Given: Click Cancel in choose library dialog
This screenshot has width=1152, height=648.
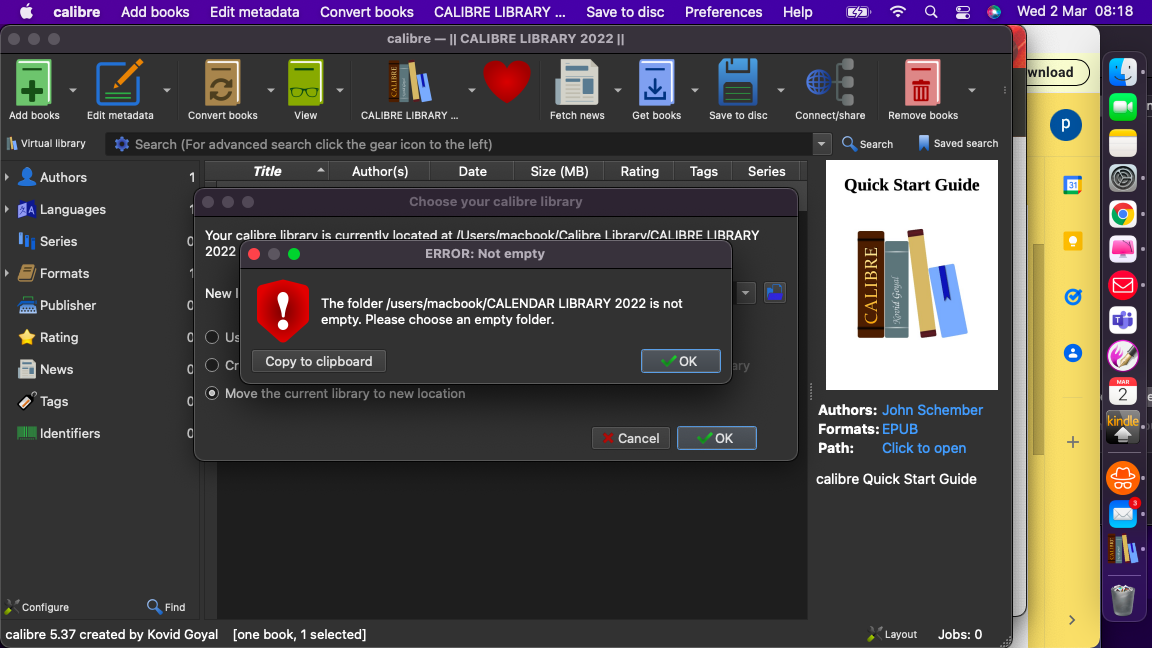Looking at the screenshot, I should (x=630, y=438).
